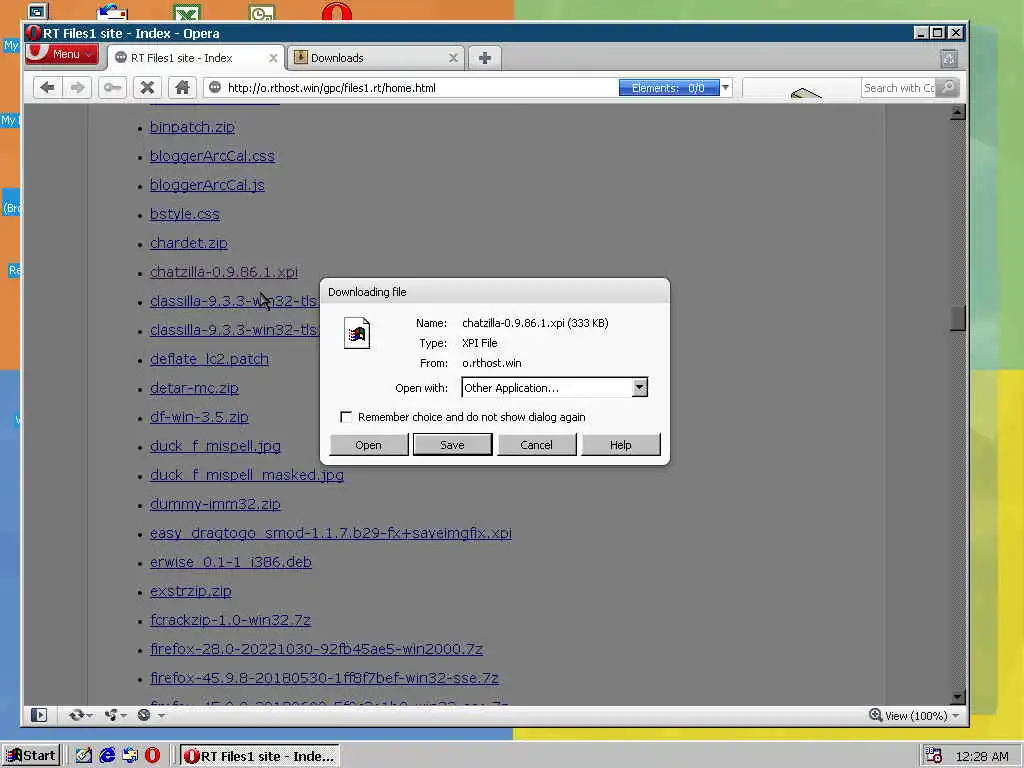Expand the Opera Turbo status dropdown arrow
This screenshot has width=1024, height=768.
click(x=161, y=716)
